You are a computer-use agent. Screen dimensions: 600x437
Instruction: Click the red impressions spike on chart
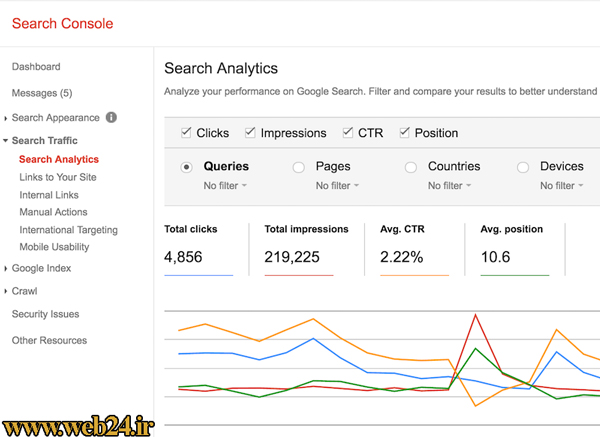pyautogui.click(x=475, y=315)
